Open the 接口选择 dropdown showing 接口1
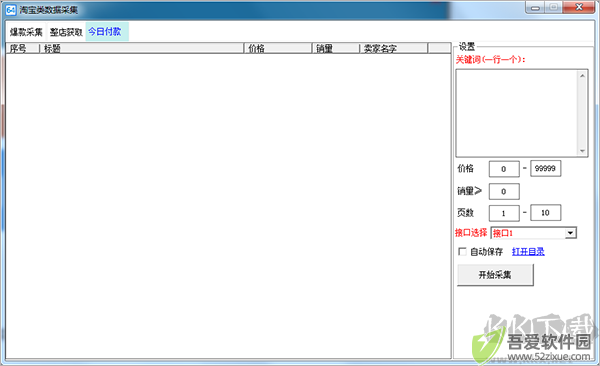The width and height of the screenshot is (600, 366). click(x=533, y=233)
